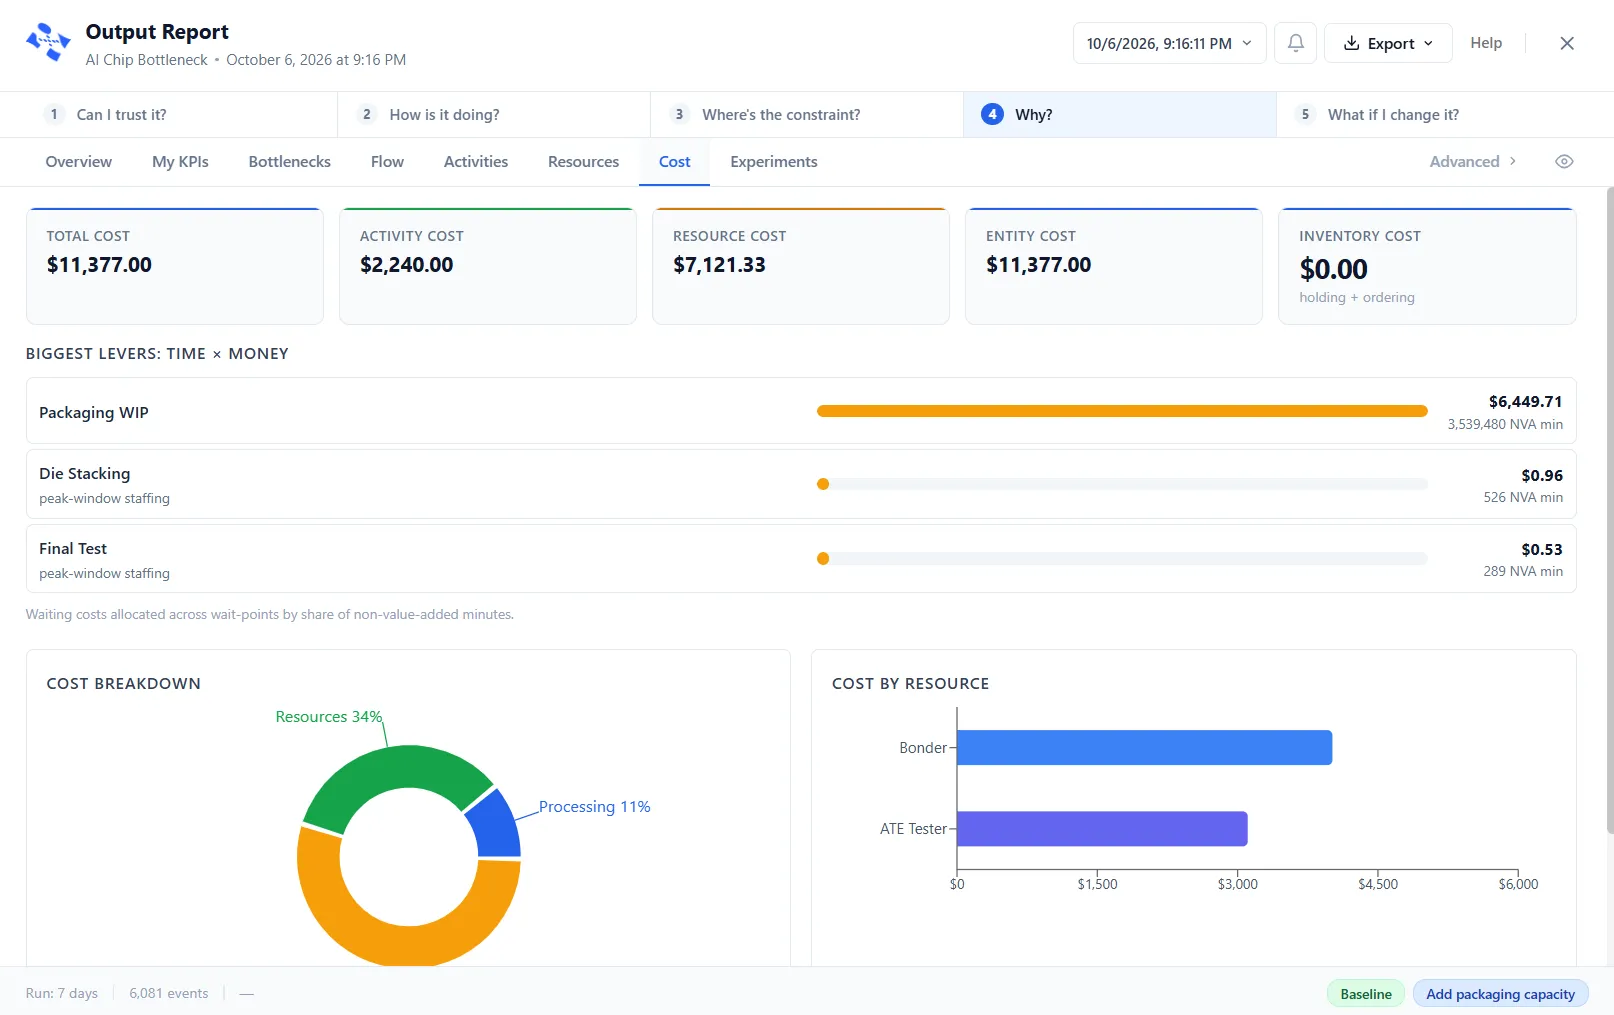Switch to the Experiments tab
Image resolution: width=1614 pixels, height=1015 pixels.
774,162
